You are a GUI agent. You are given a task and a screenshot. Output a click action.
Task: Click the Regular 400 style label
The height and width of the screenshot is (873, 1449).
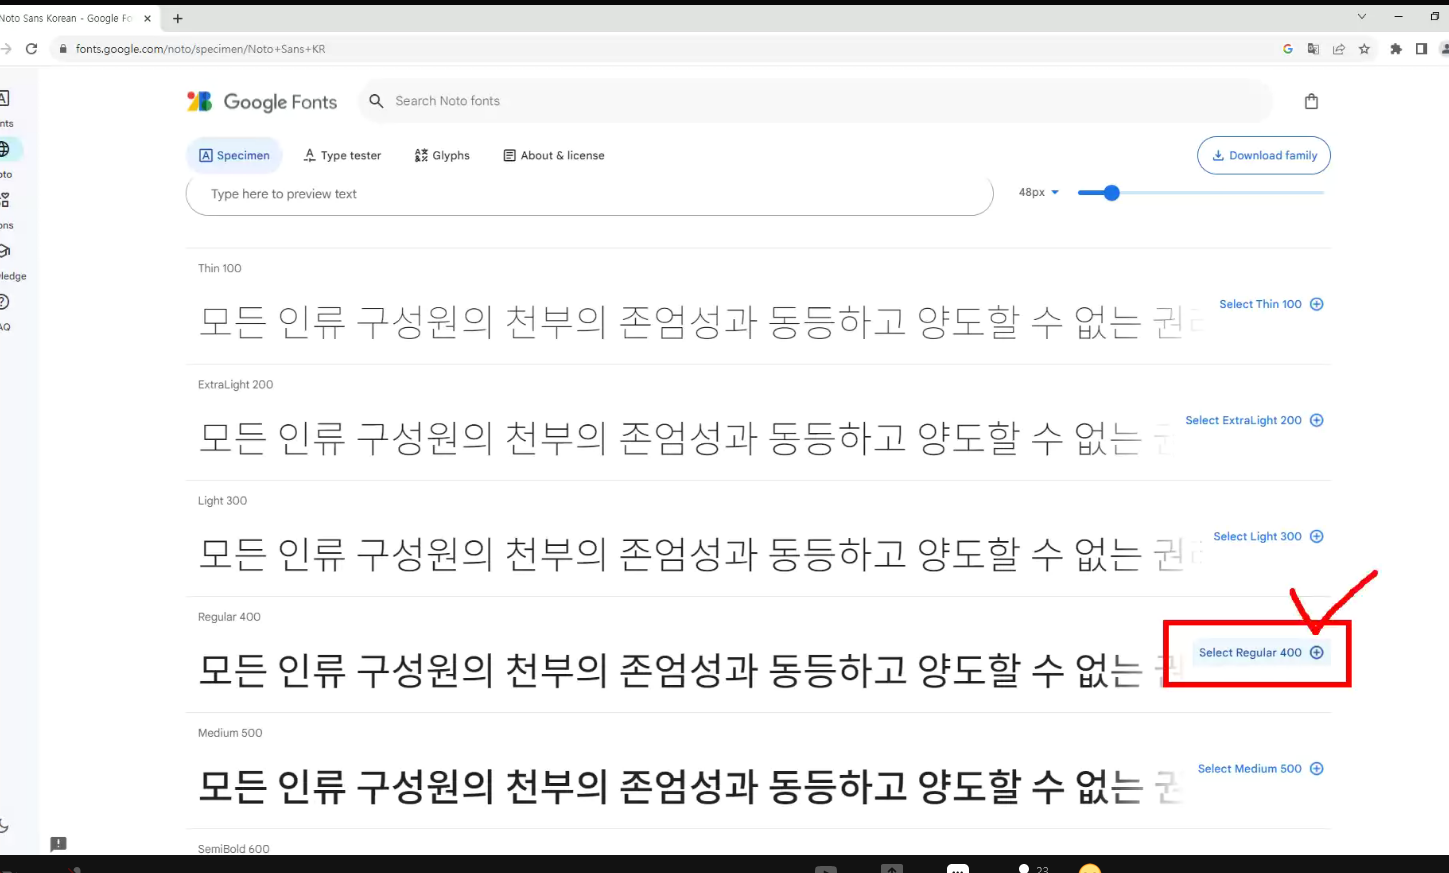(229, 616)
